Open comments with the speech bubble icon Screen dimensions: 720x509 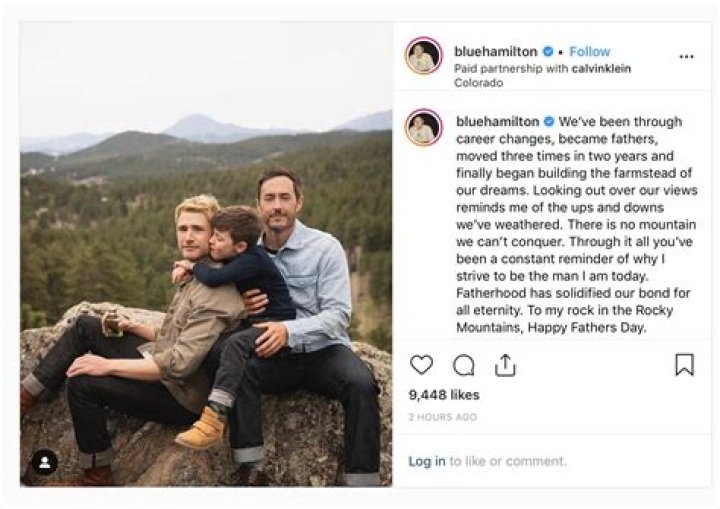[x=464, y=366]
